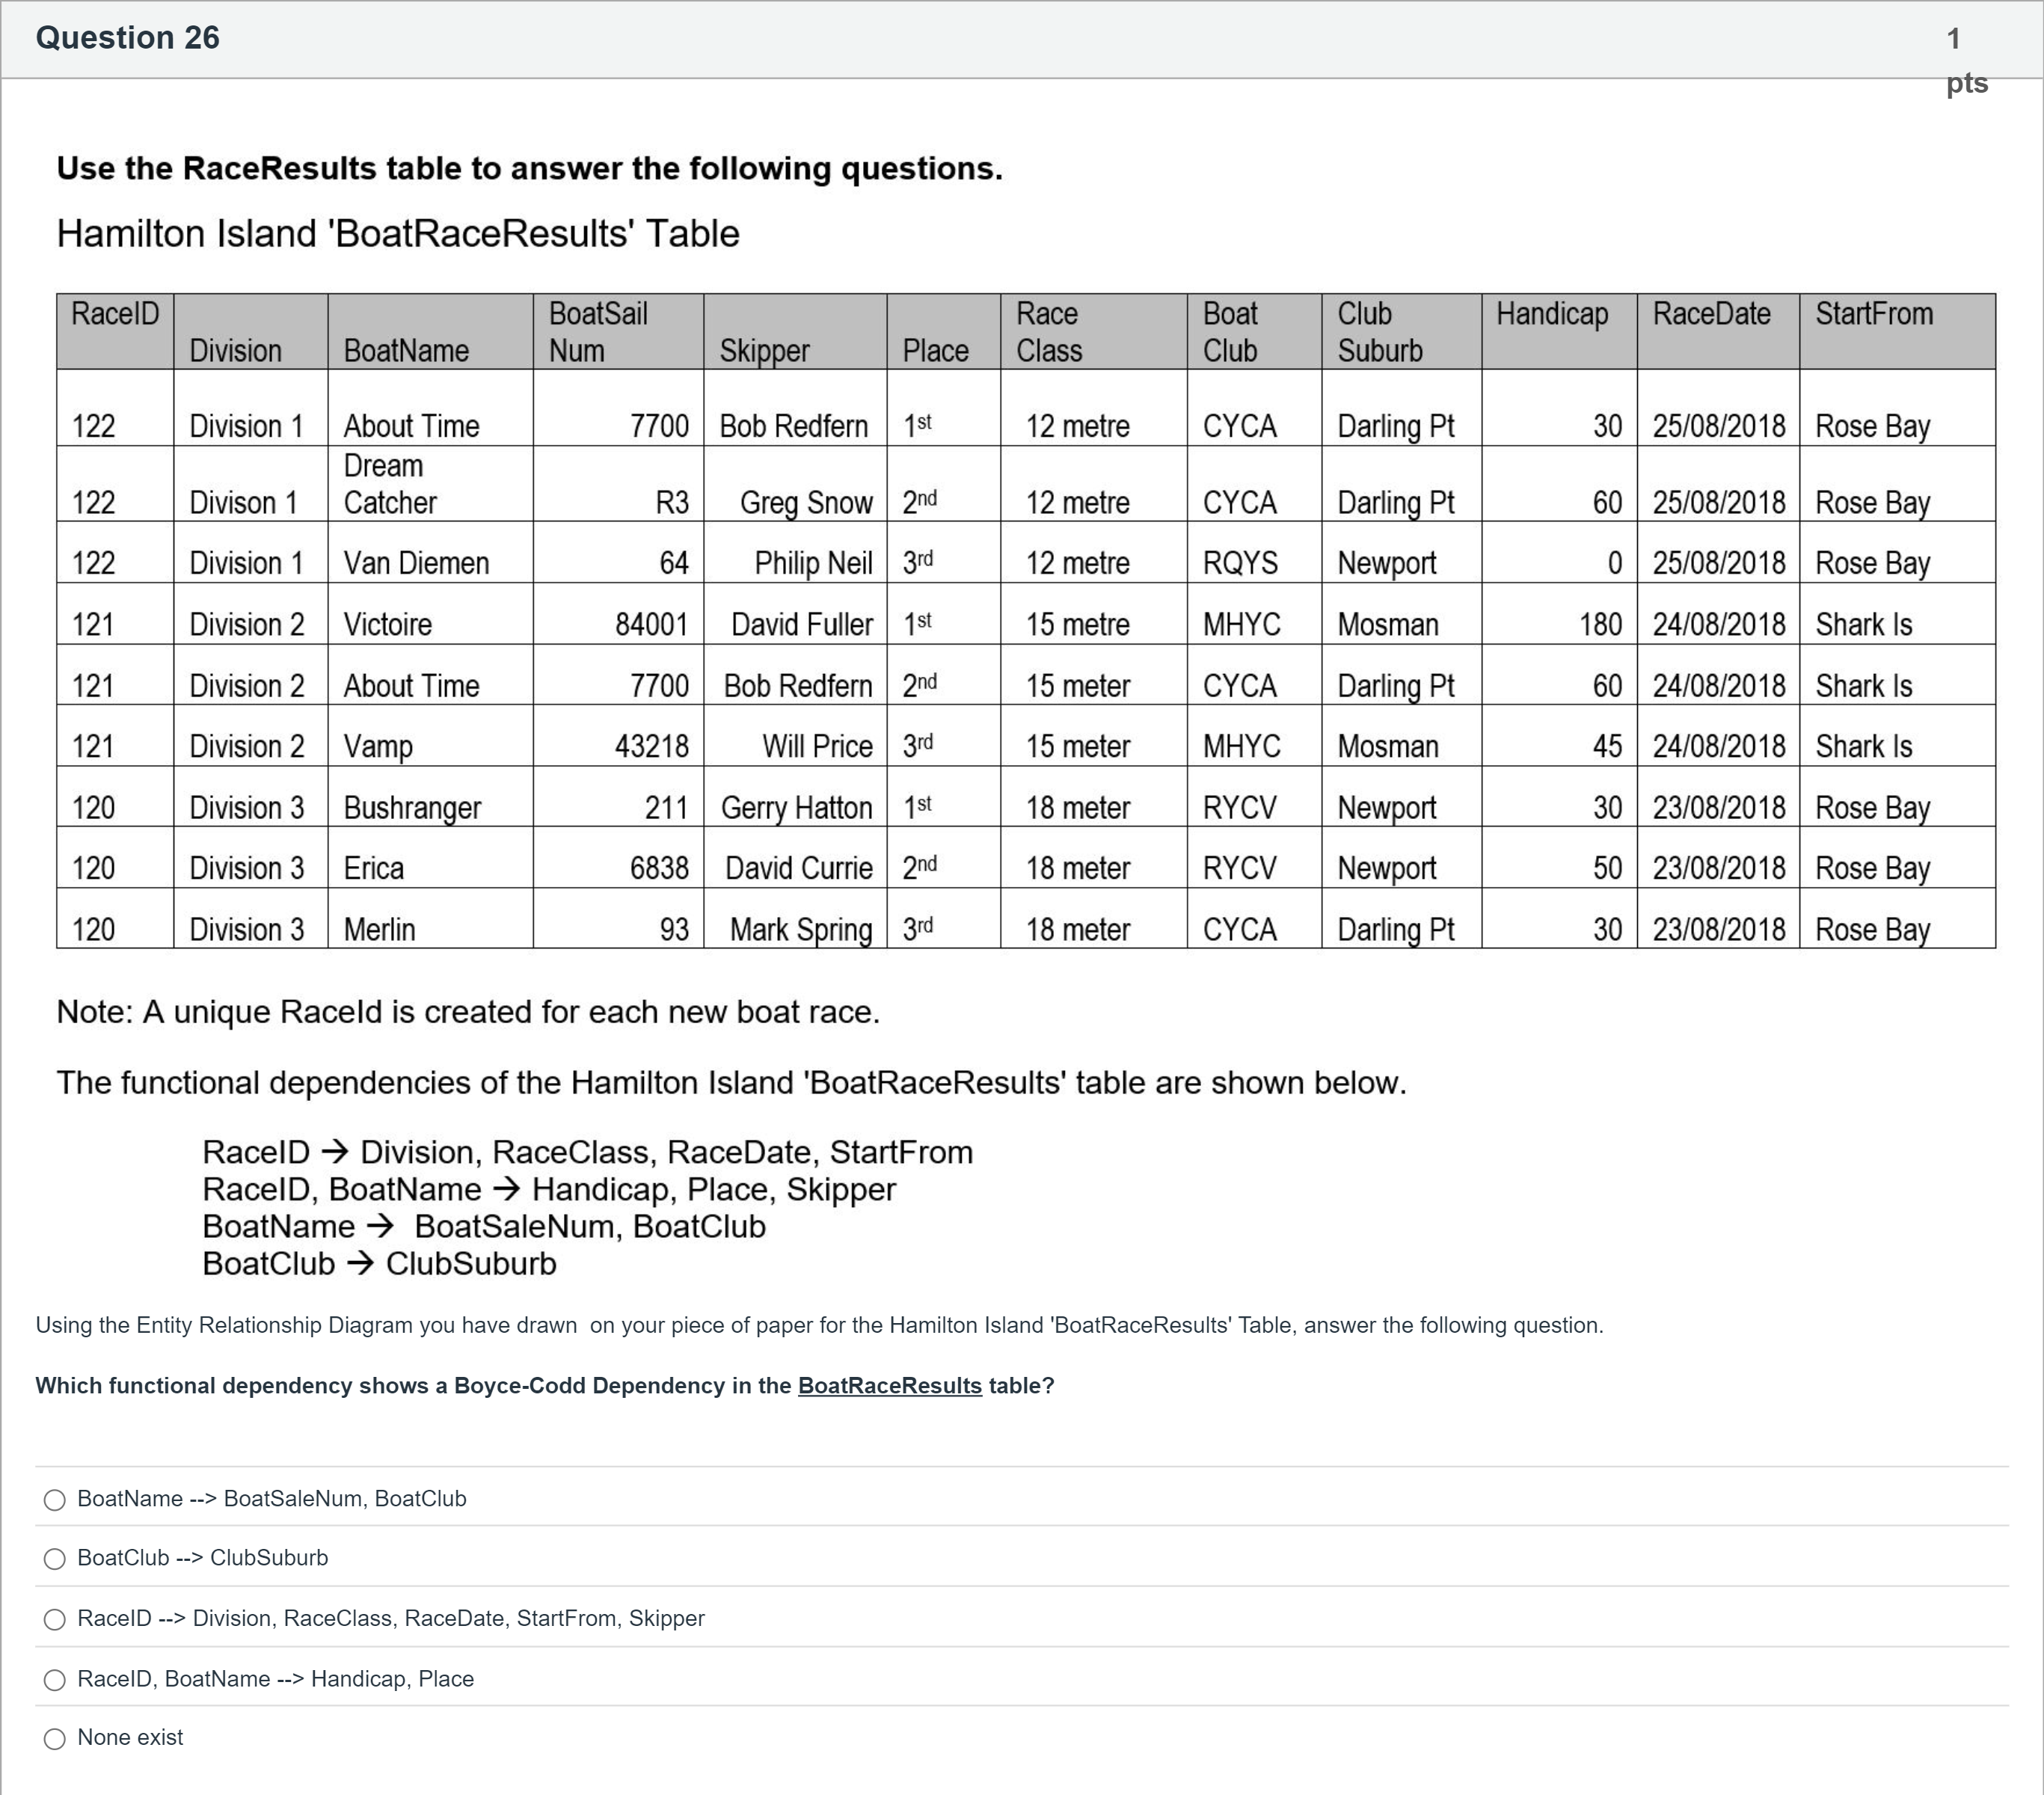This screenshot has width=2044, height=1795.
Task: Click the Bushranger table cell
Action: [x=412, y=808]
